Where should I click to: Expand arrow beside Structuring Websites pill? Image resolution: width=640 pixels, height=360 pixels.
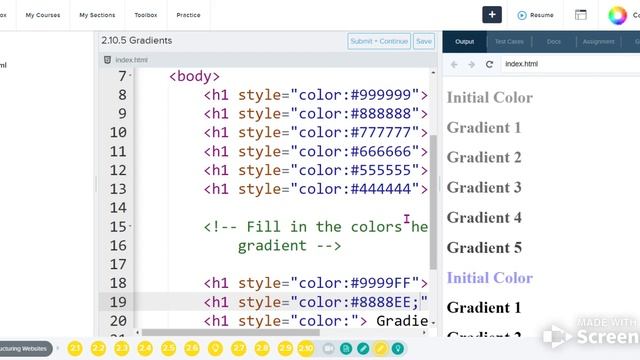click(58, 348)
